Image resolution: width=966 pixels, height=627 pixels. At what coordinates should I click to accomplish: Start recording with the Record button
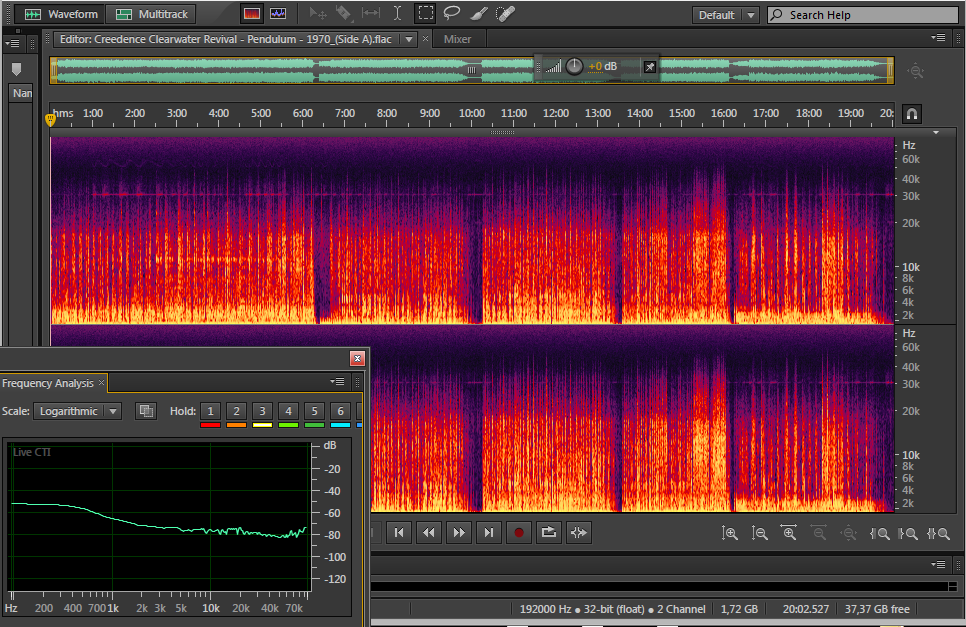tap(519, 533)
